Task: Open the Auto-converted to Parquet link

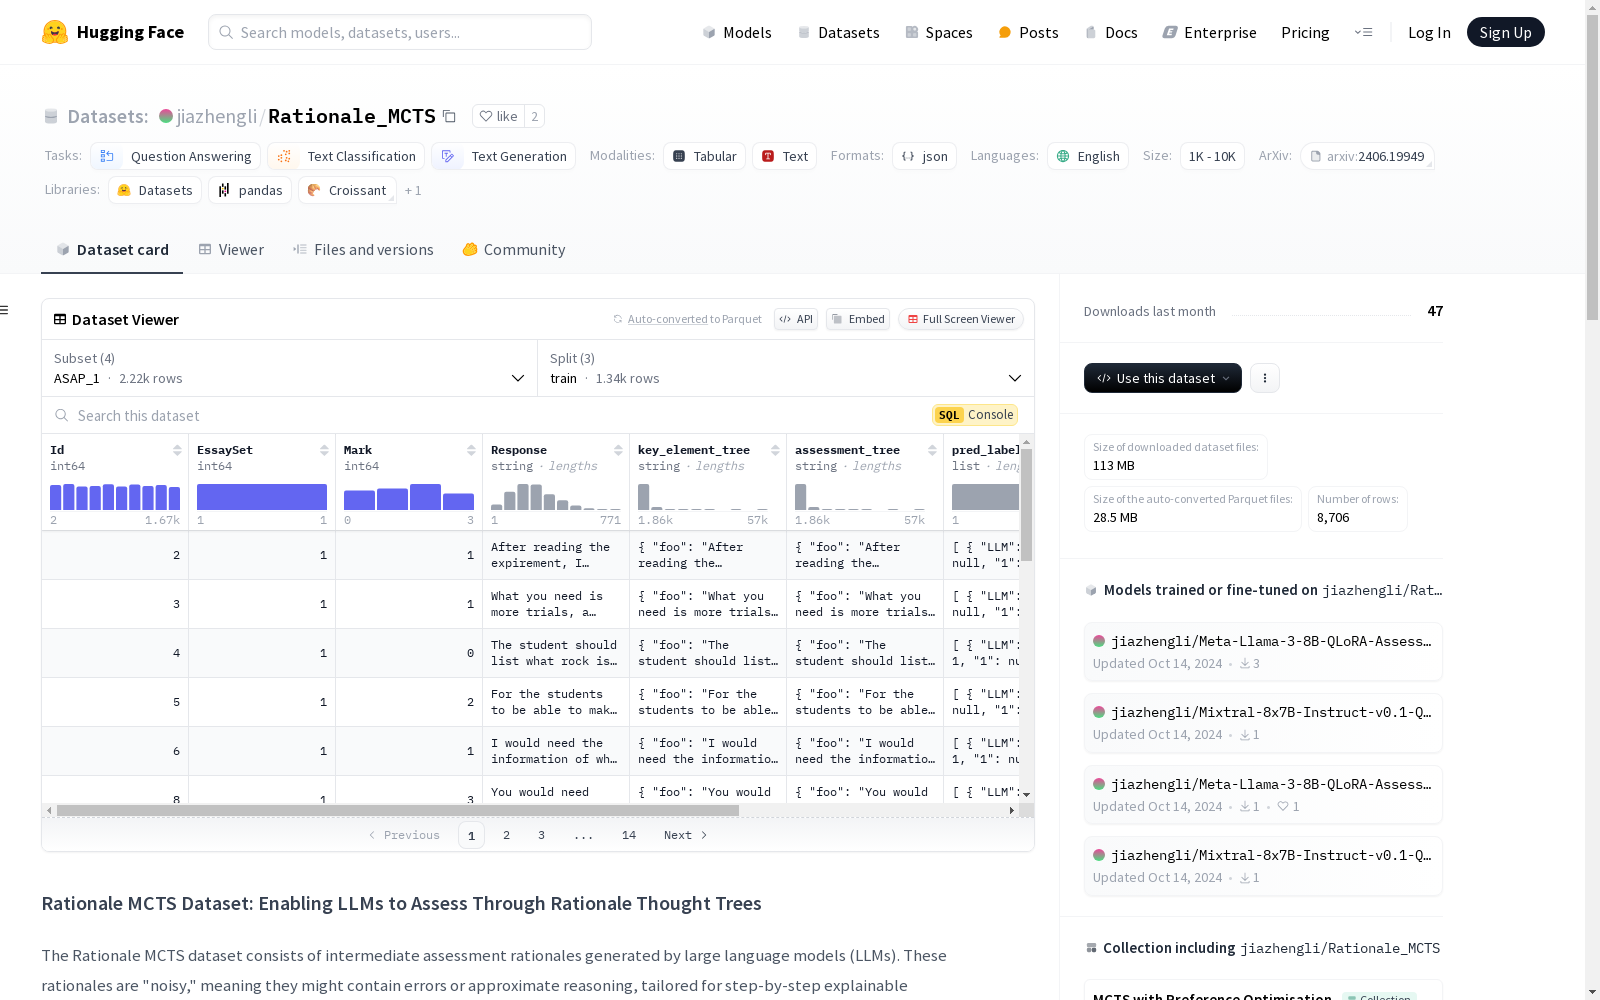Action: tap(667, 319)
